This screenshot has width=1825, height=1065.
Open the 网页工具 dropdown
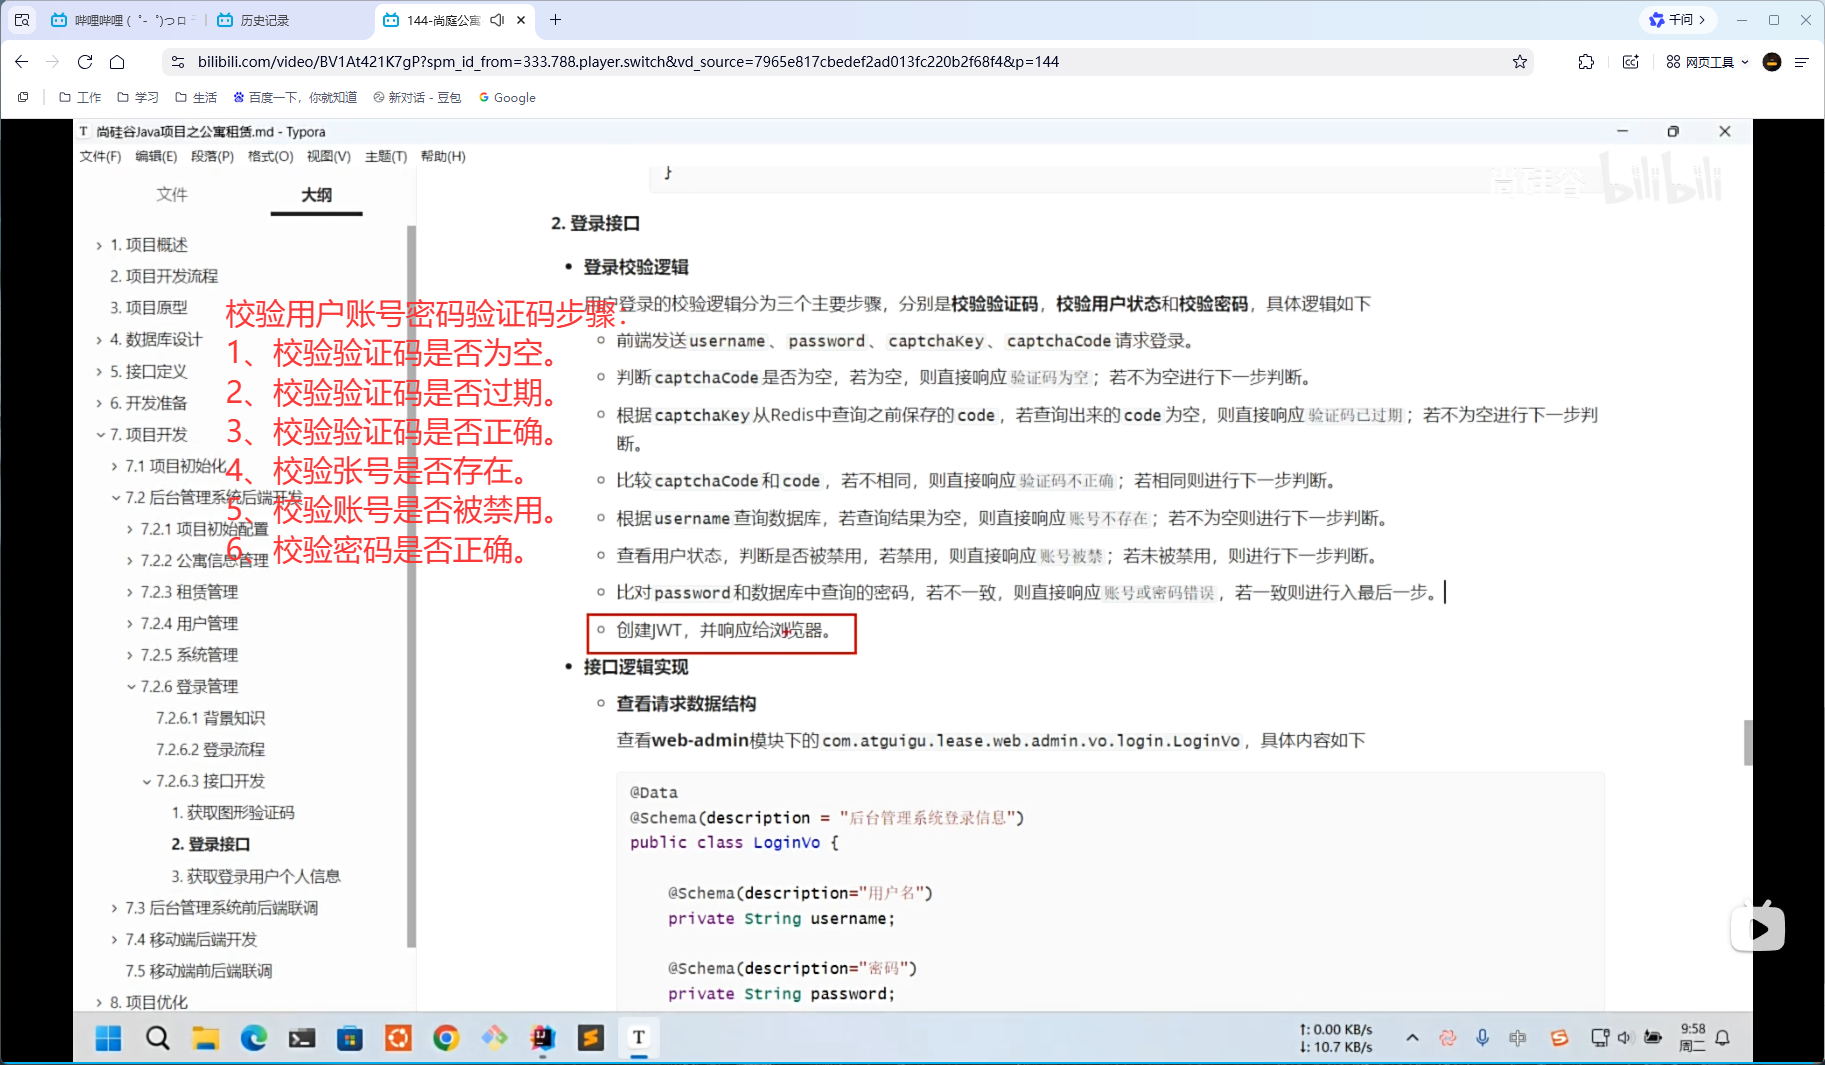coord(1708,62)
